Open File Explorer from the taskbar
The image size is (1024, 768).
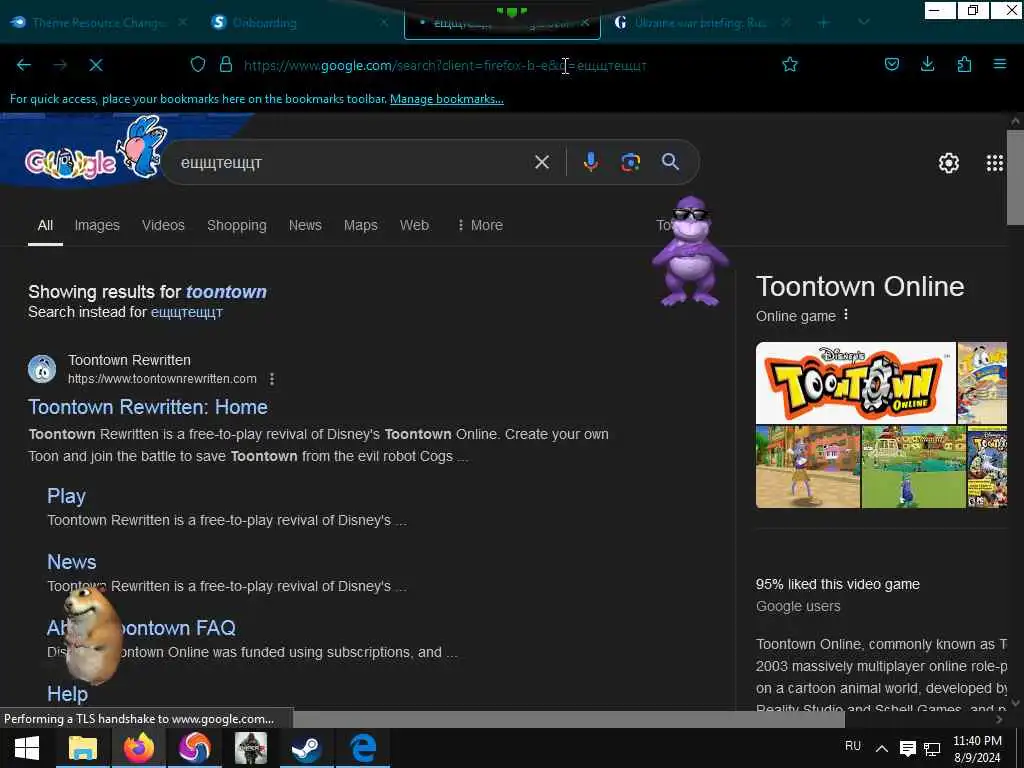pos(83,748)
